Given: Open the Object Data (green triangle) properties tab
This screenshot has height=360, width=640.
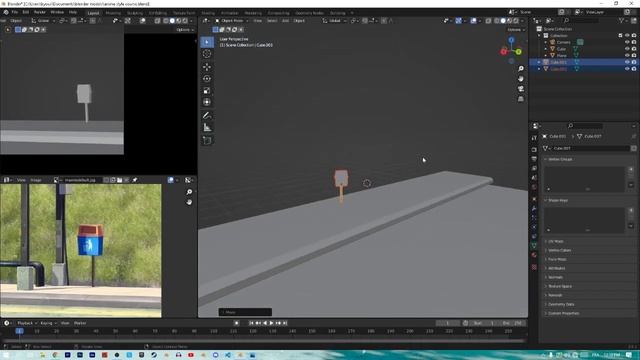Looking at the screenshot, I should click(x=534, y=245).
